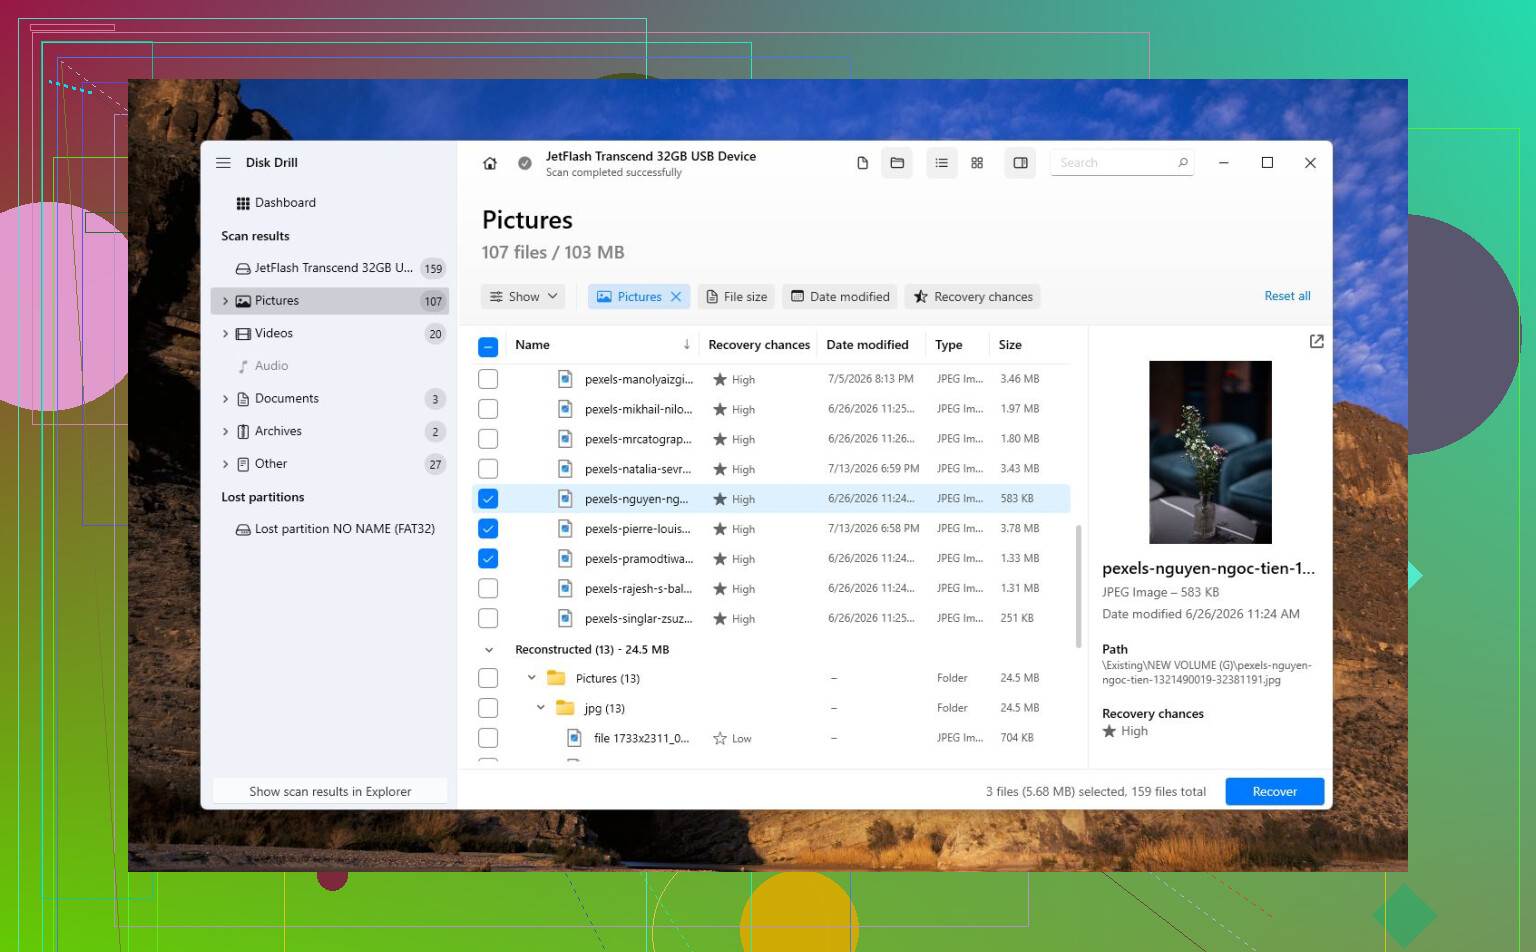Uncheck the pexels-pierre-louis file checkbox
Viewport: 1536px width, 952px height.
(488, 529)
